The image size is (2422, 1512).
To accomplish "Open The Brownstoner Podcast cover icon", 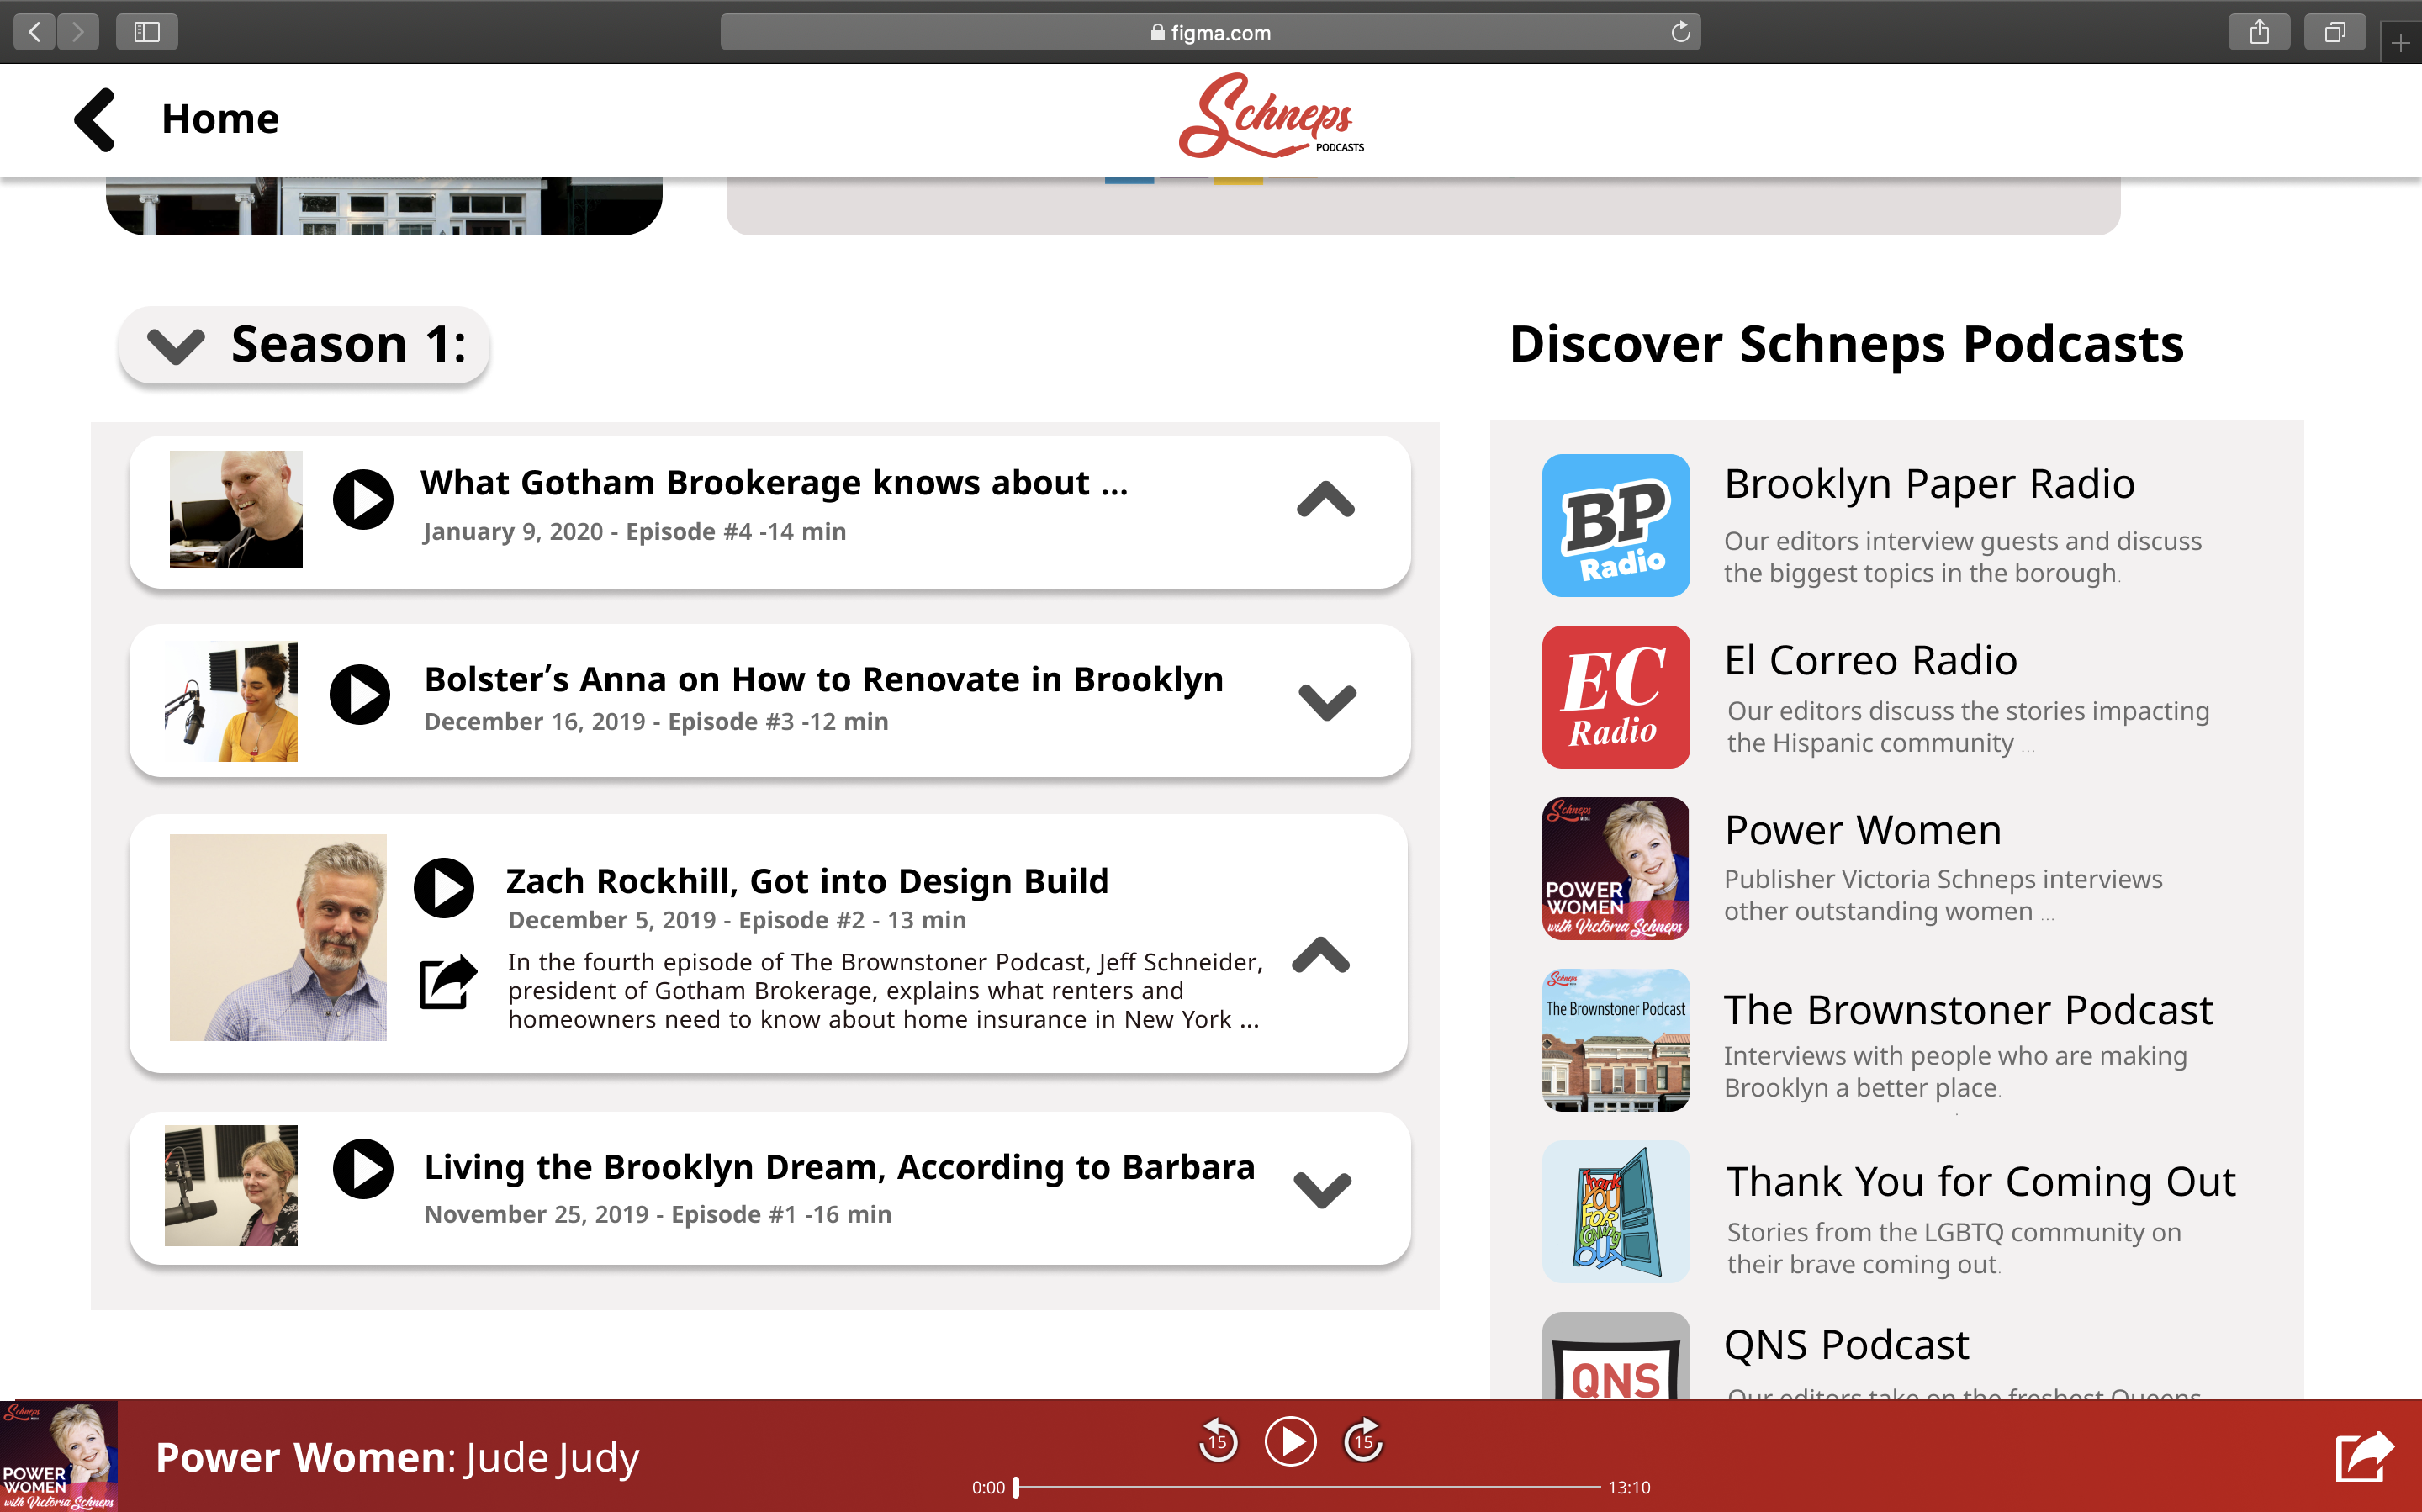I will pos(1616,1040).
